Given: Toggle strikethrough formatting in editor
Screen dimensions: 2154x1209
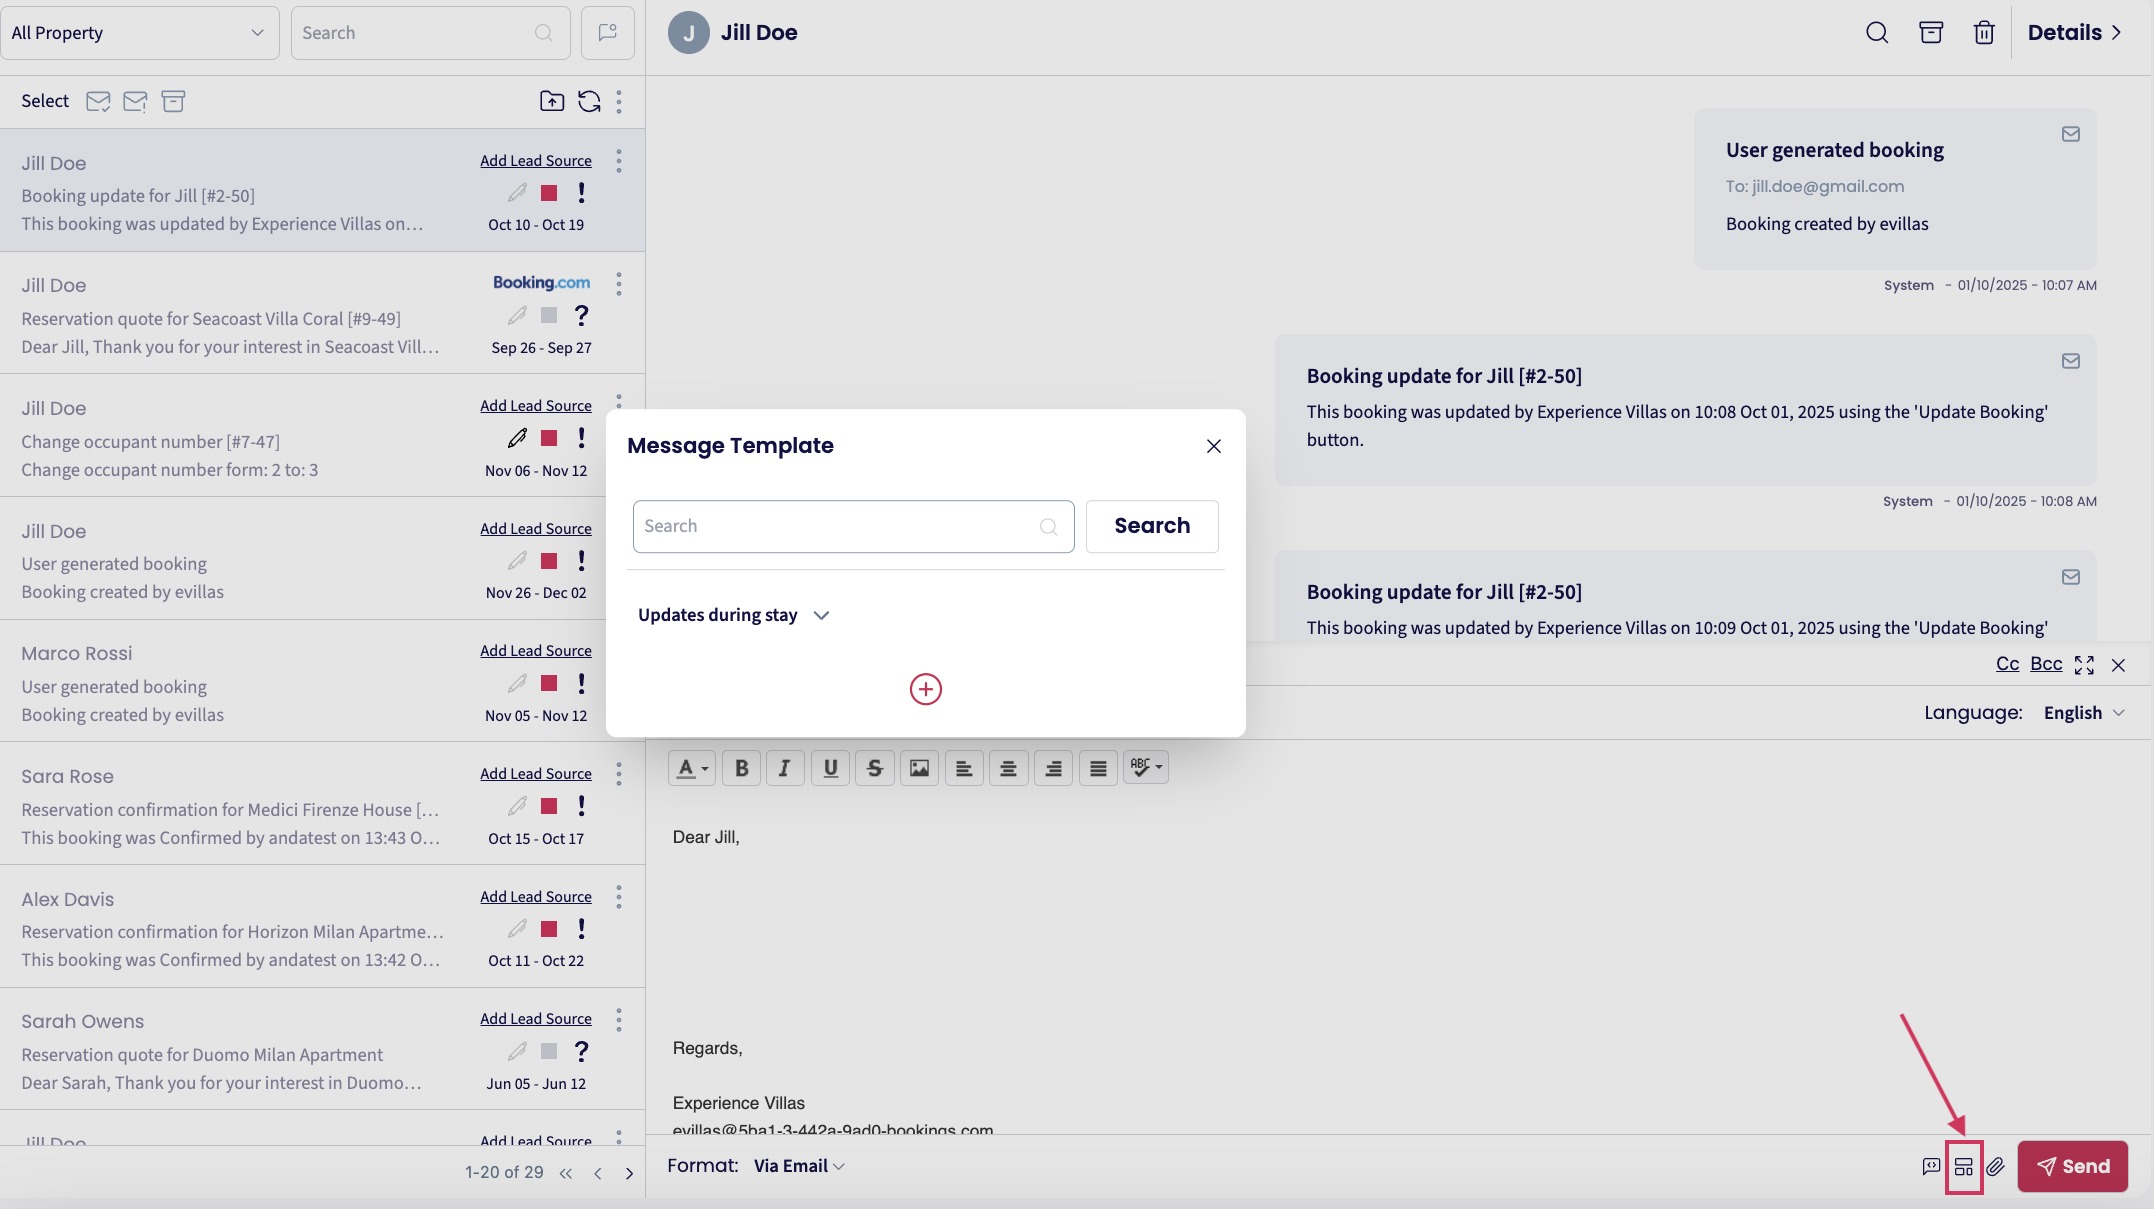Looking at the screenshot, I should point(875,768).
